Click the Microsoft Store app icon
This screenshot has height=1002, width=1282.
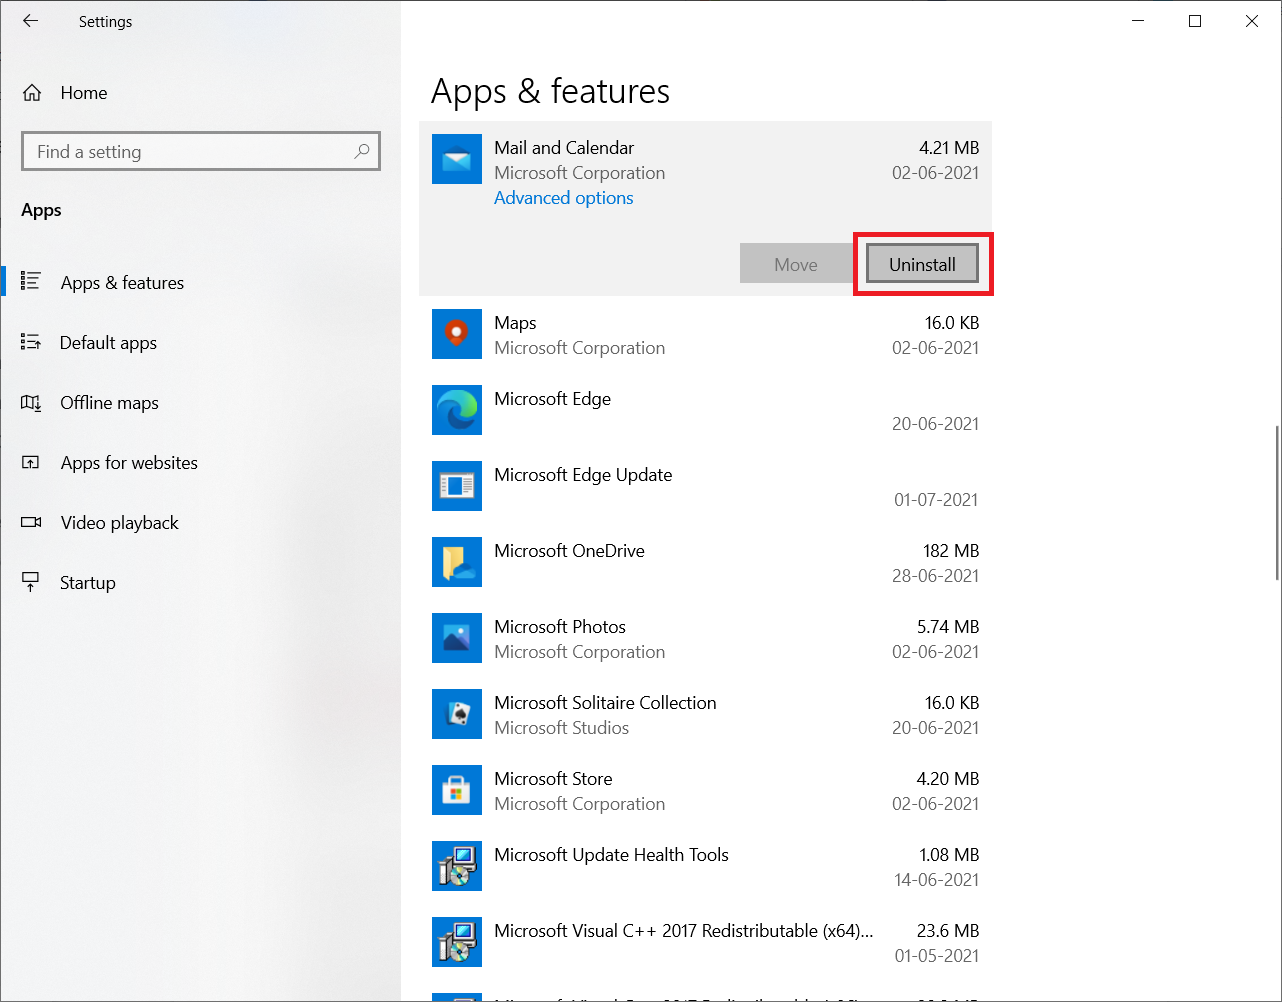point(457,790)
